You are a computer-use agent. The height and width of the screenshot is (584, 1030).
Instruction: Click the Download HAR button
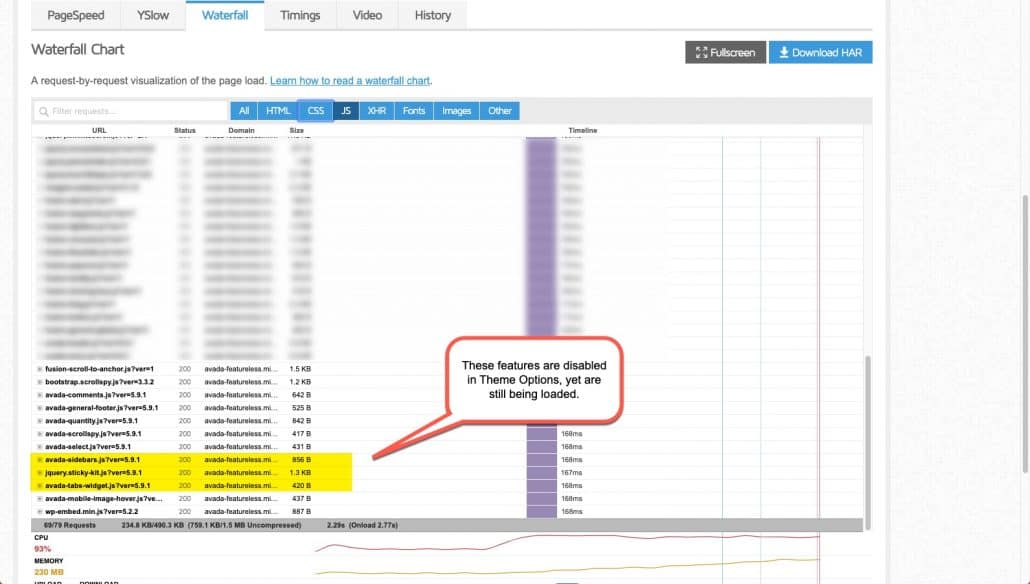(x=820, y=52)
